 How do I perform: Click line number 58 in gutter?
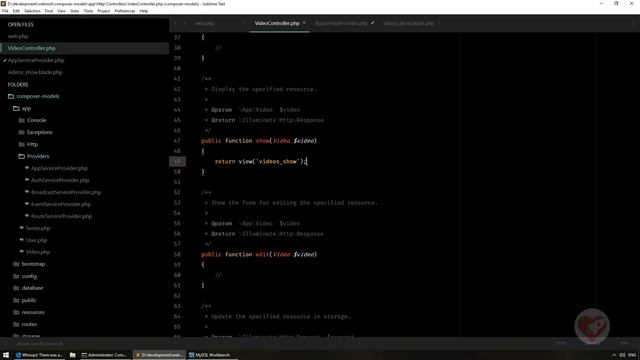click(177, 254)
